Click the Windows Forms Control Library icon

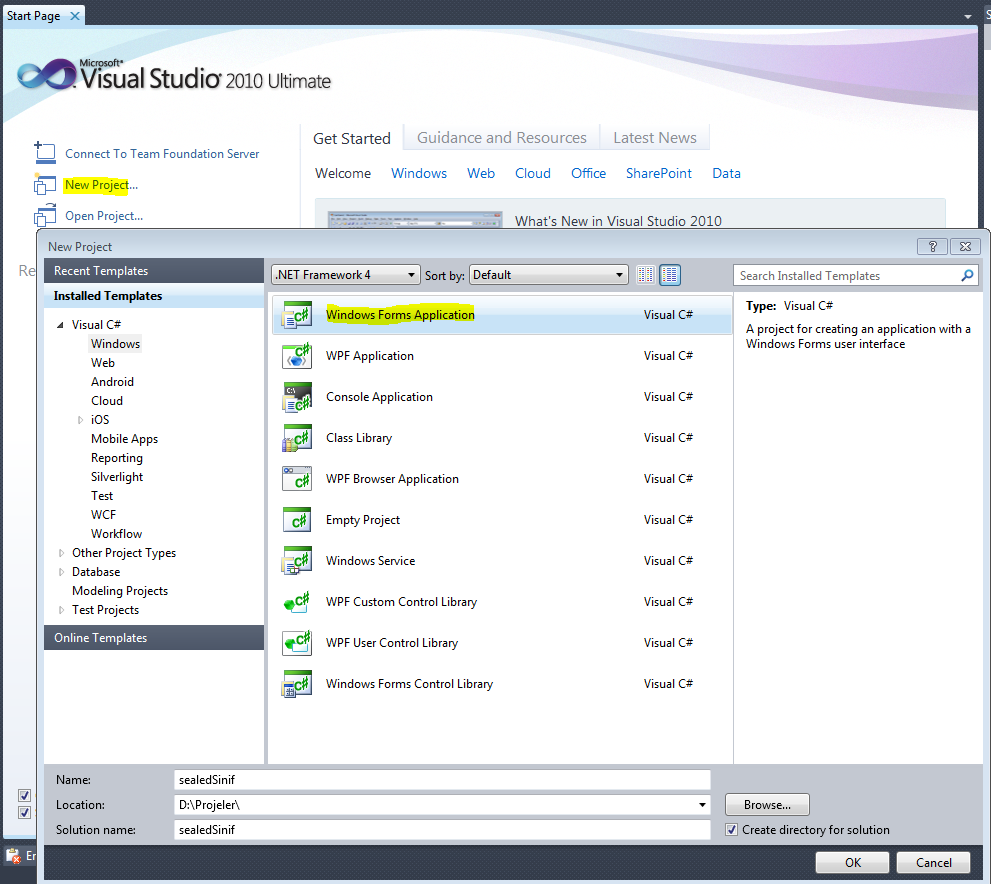tap(297, 684)
